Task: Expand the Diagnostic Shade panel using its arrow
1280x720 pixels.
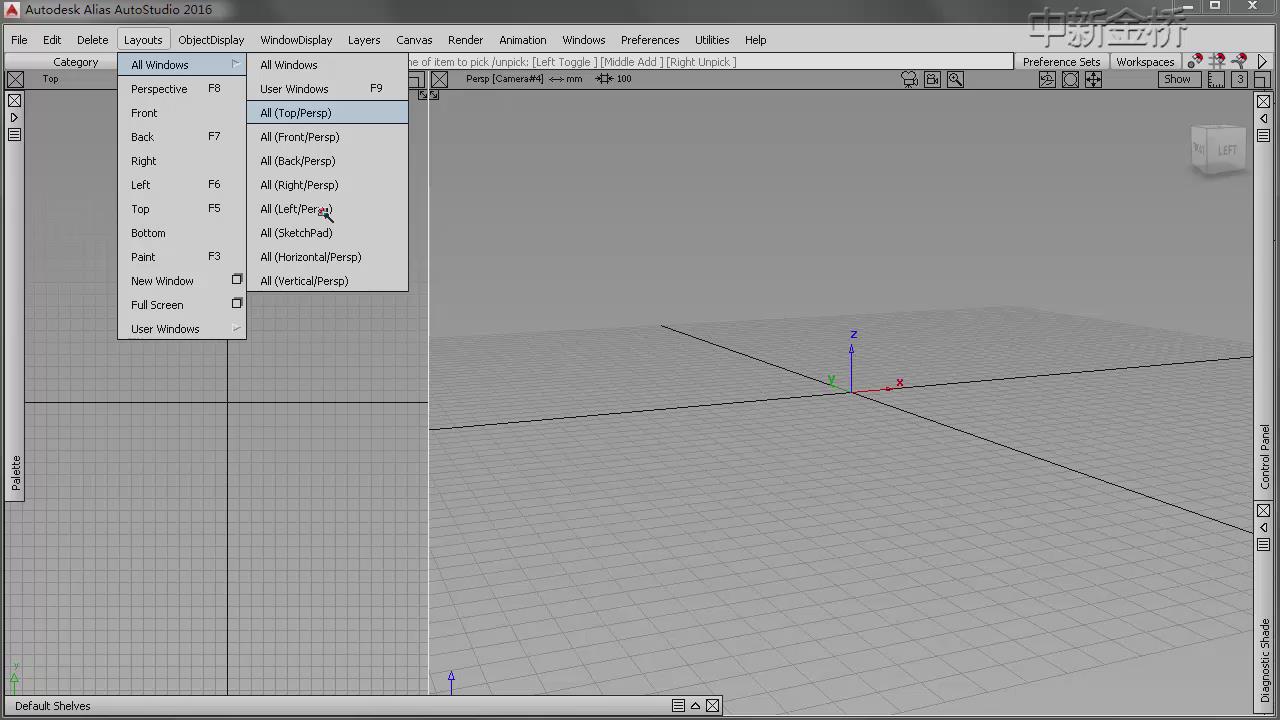Action: click(1264, 528)
